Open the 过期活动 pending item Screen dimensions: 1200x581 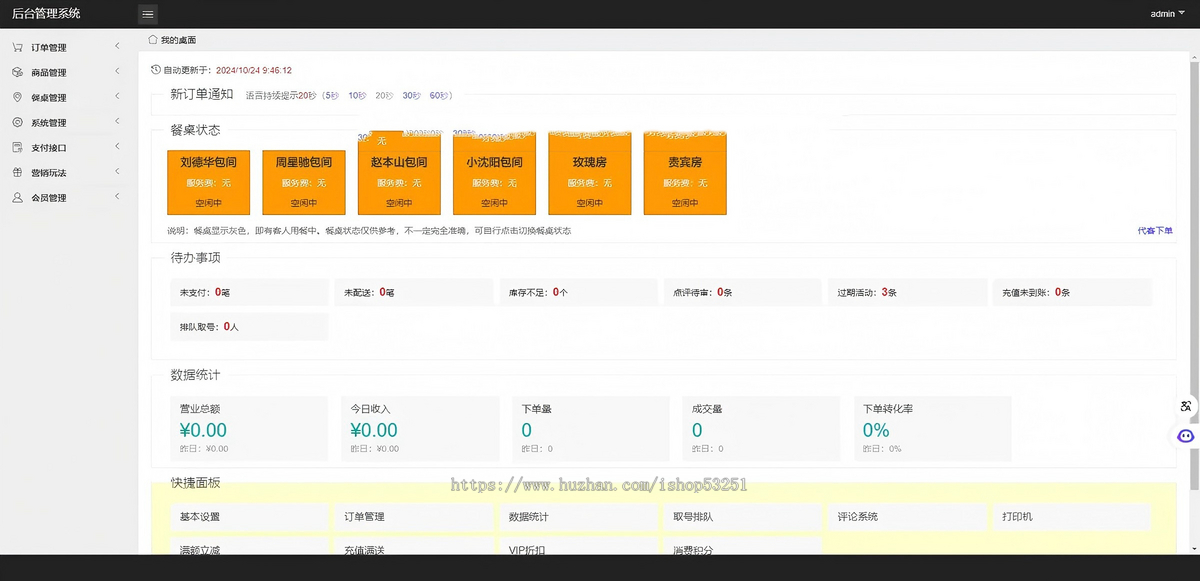pos(908,292)
